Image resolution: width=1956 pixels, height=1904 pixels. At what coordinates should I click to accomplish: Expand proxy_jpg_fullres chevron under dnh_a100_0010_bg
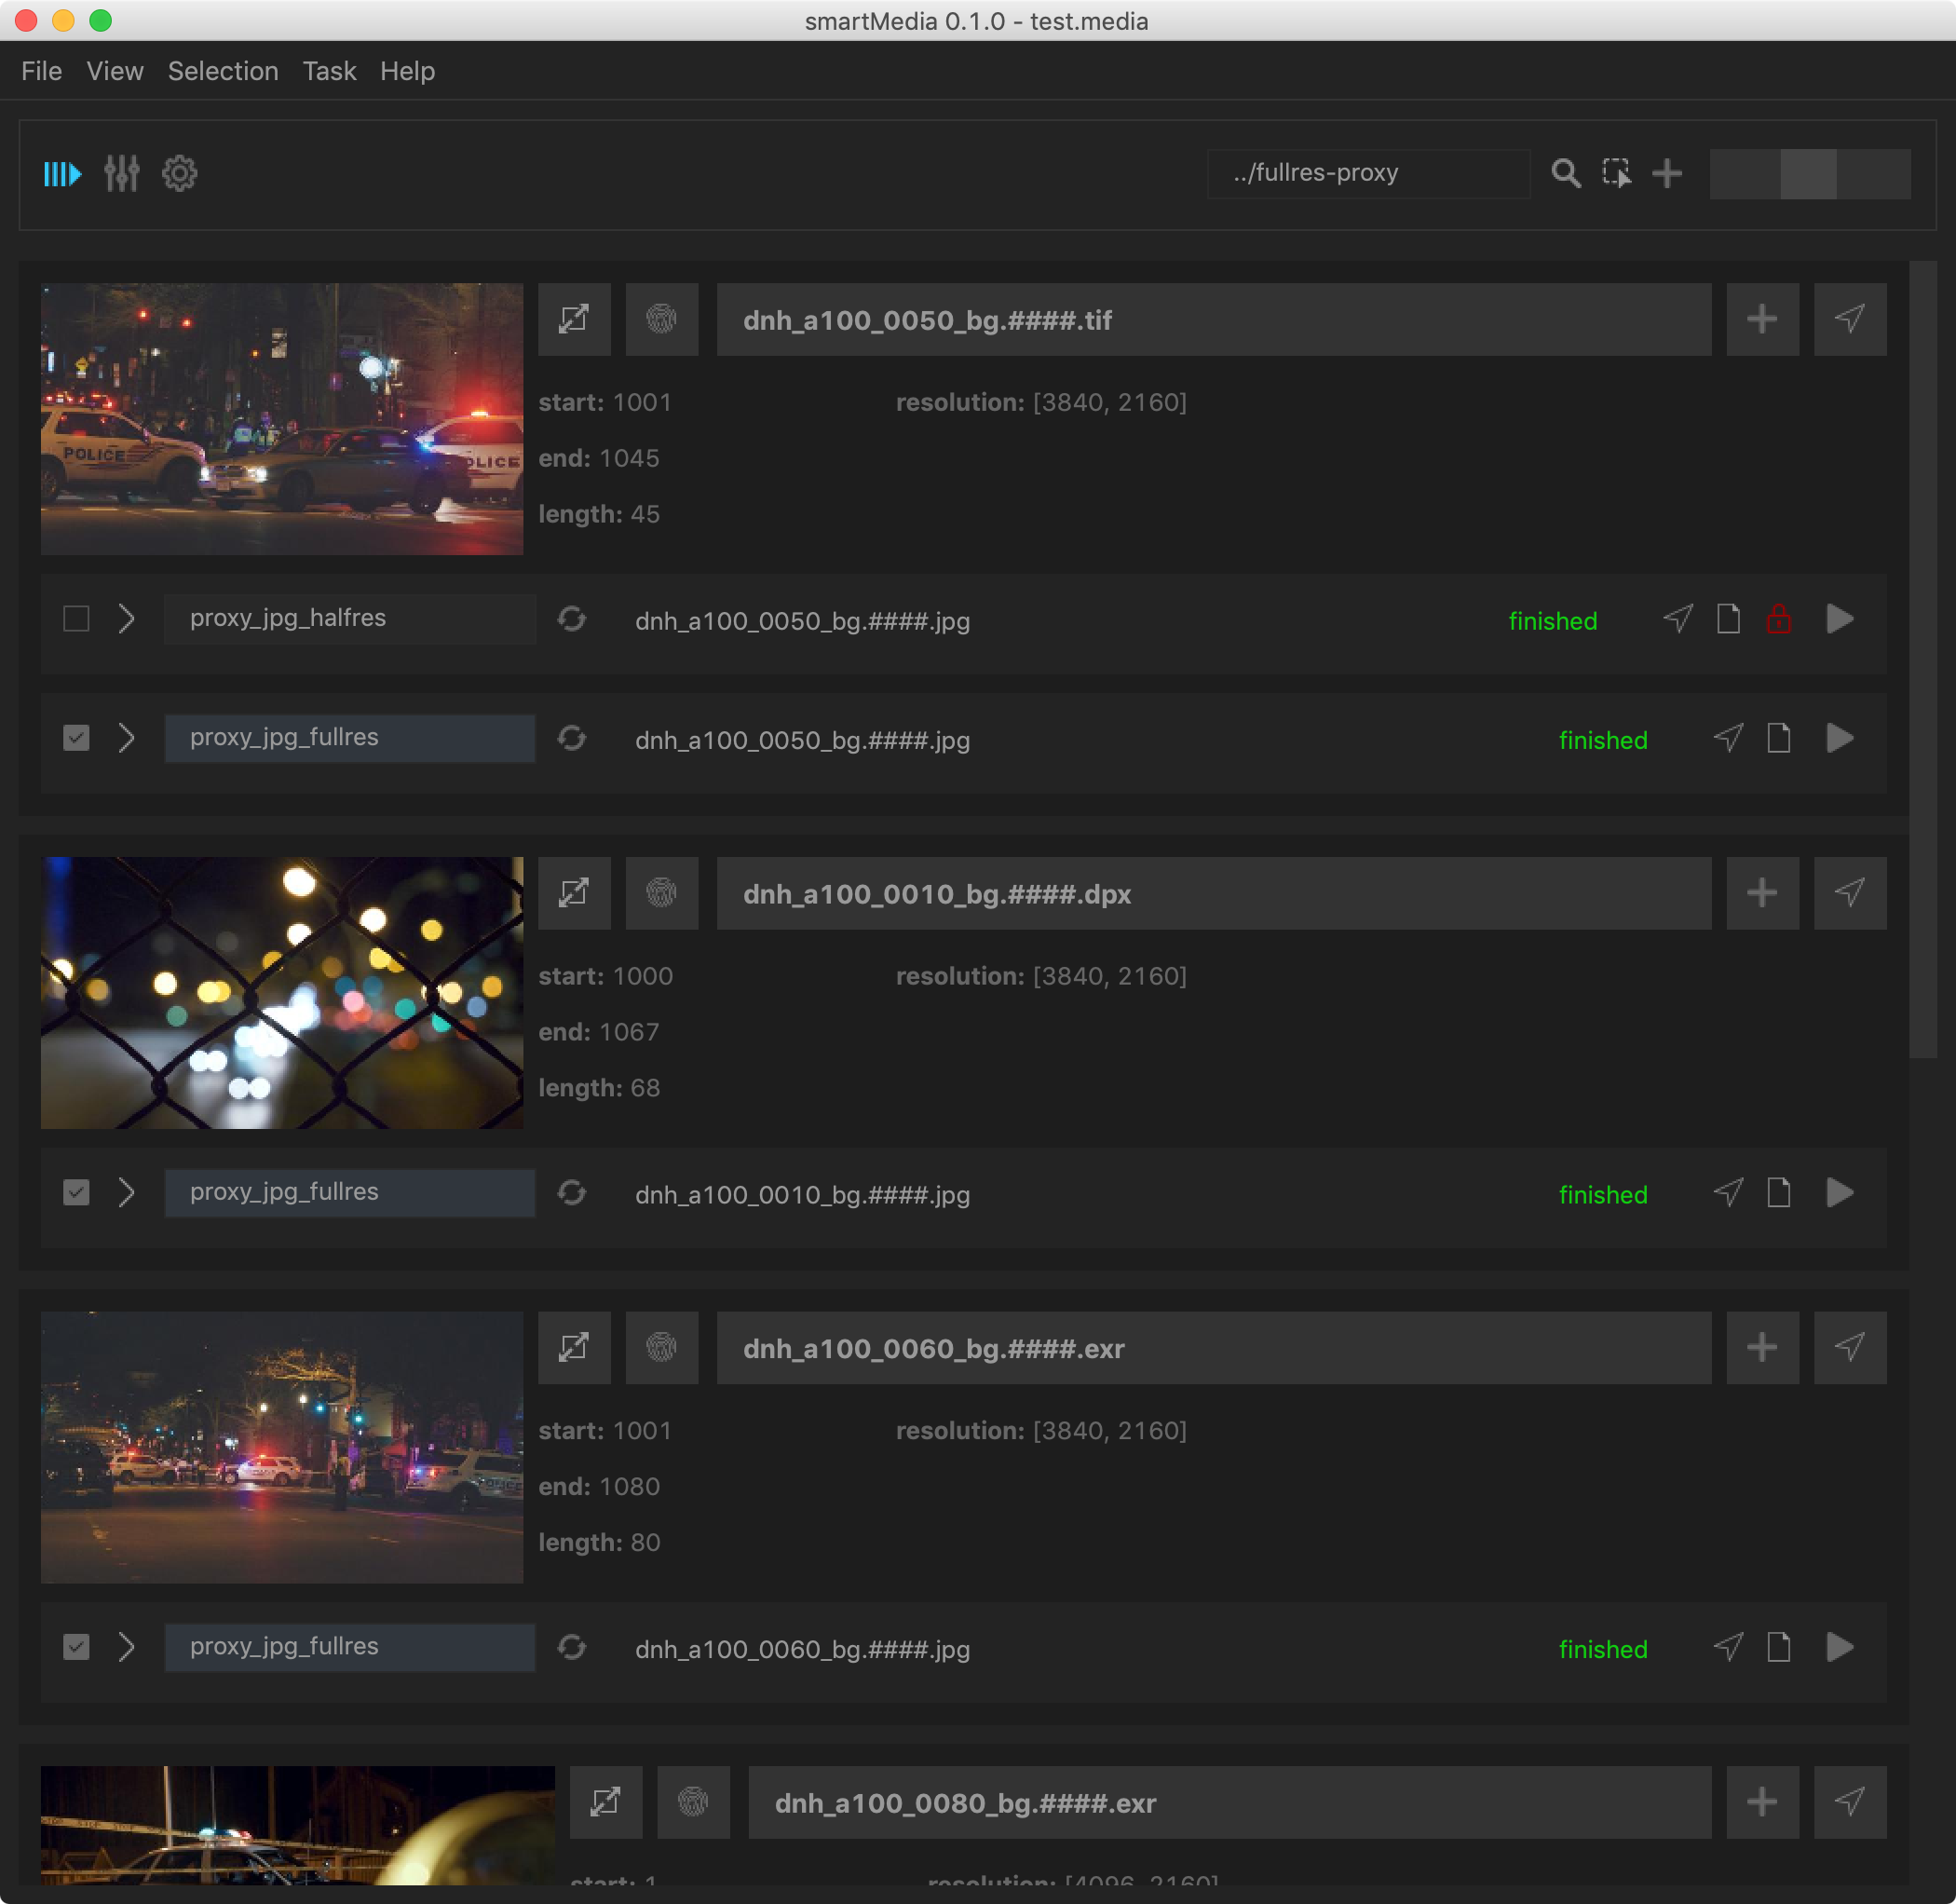pyautogui.click(x=126, y=1193)
